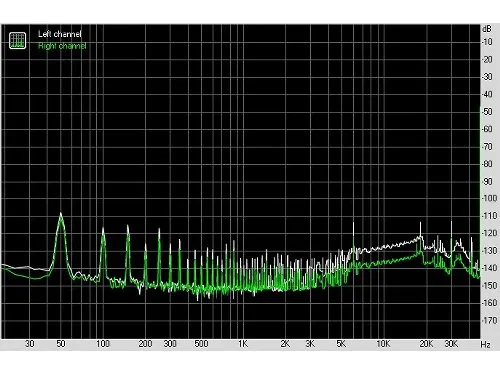The width and height of the screenshot is (500, 375).
Task: Click the 100 Hz harmonic peak on the graph
Action: coord(103,247)
